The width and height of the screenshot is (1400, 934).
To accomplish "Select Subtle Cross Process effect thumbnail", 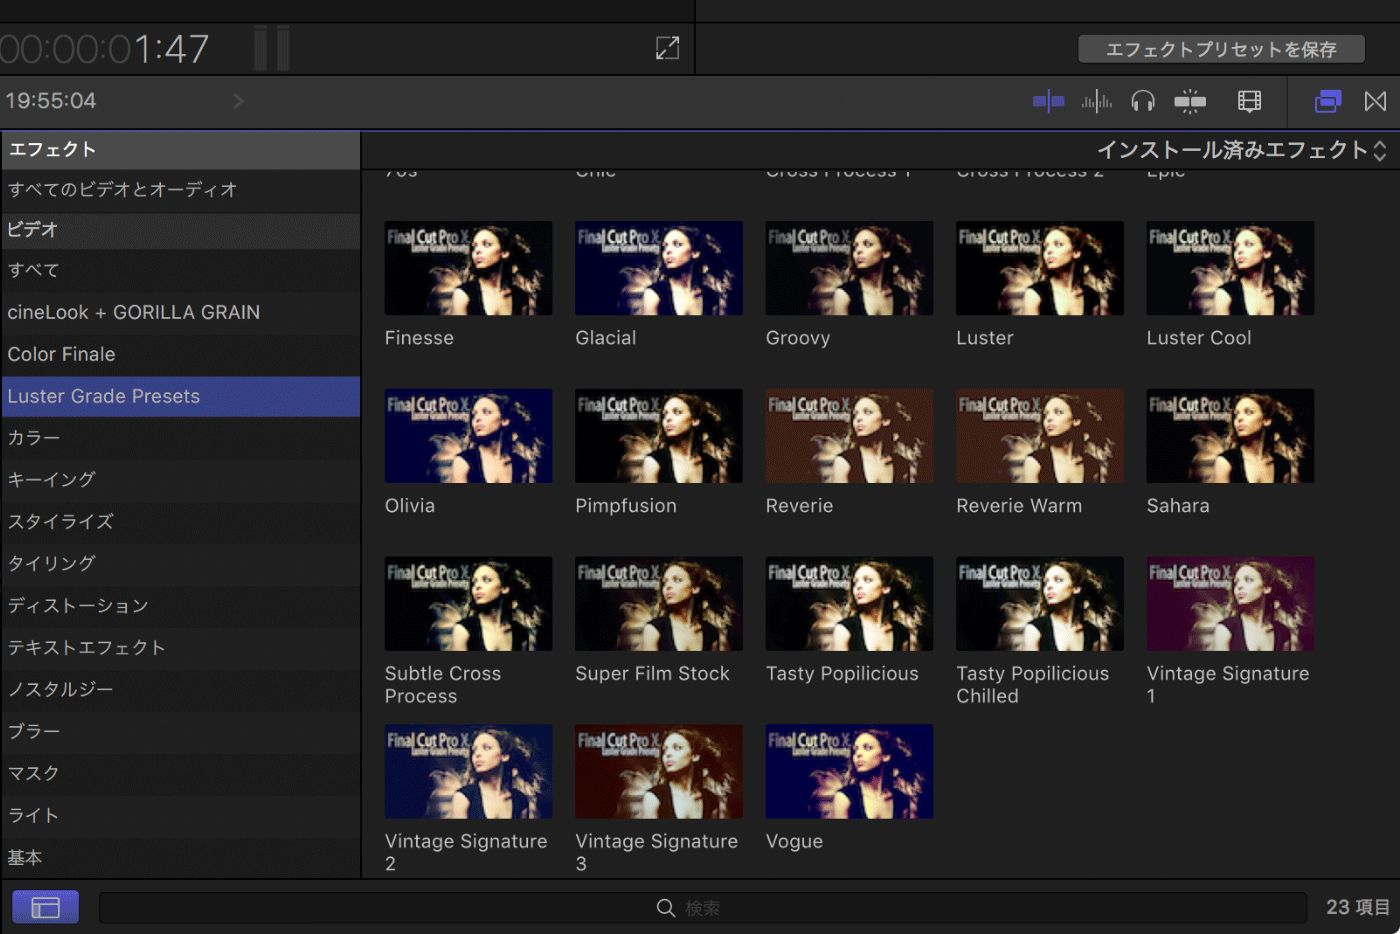I will click(x=468, y=604).
